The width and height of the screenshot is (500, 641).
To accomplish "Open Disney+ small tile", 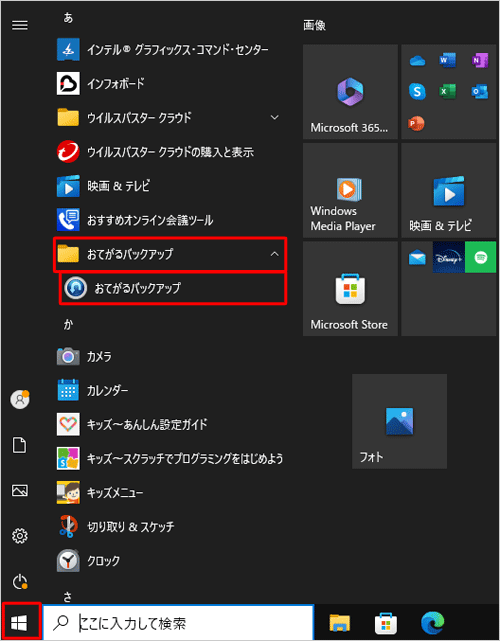I will point(448,258).
